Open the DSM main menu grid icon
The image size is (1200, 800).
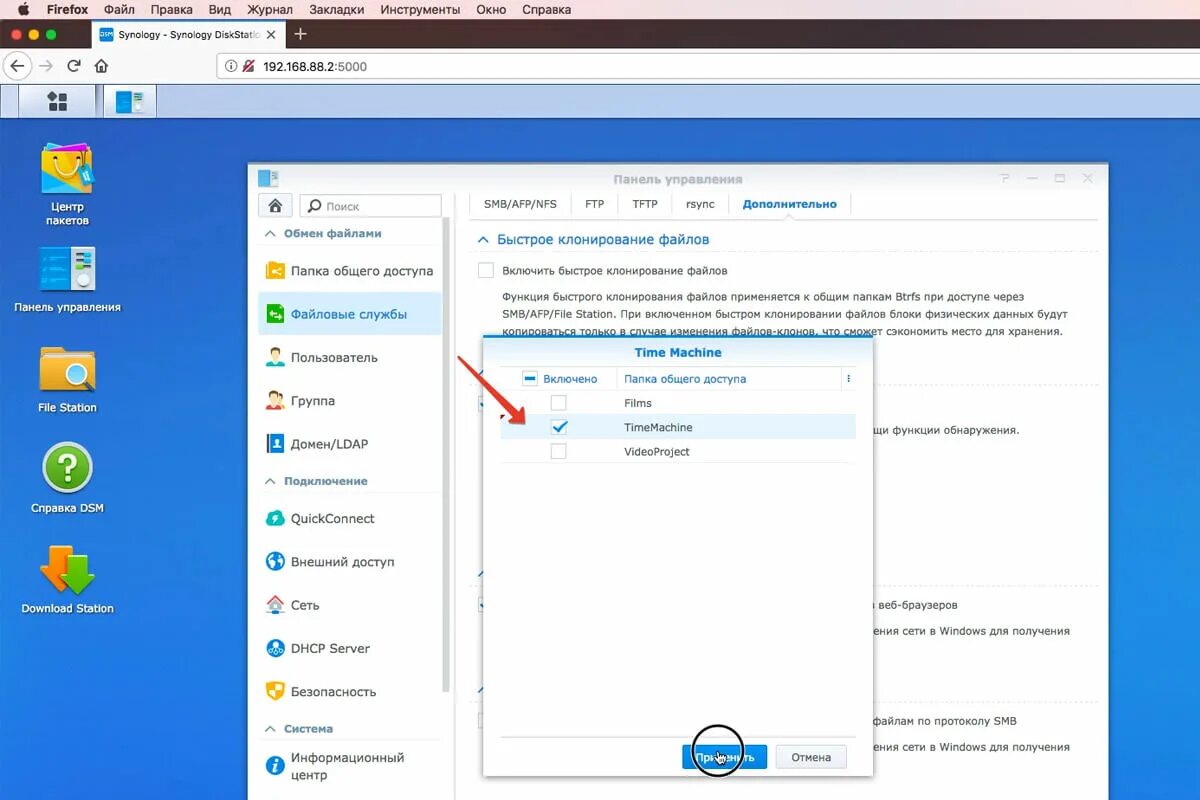click(x=58, y=101)
